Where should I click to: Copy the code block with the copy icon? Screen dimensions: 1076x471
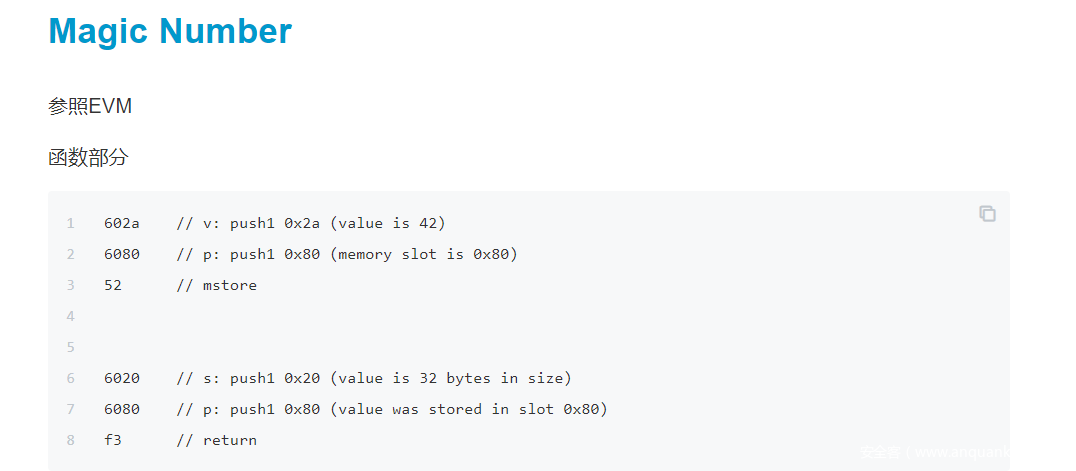click(x=987, y=214)
